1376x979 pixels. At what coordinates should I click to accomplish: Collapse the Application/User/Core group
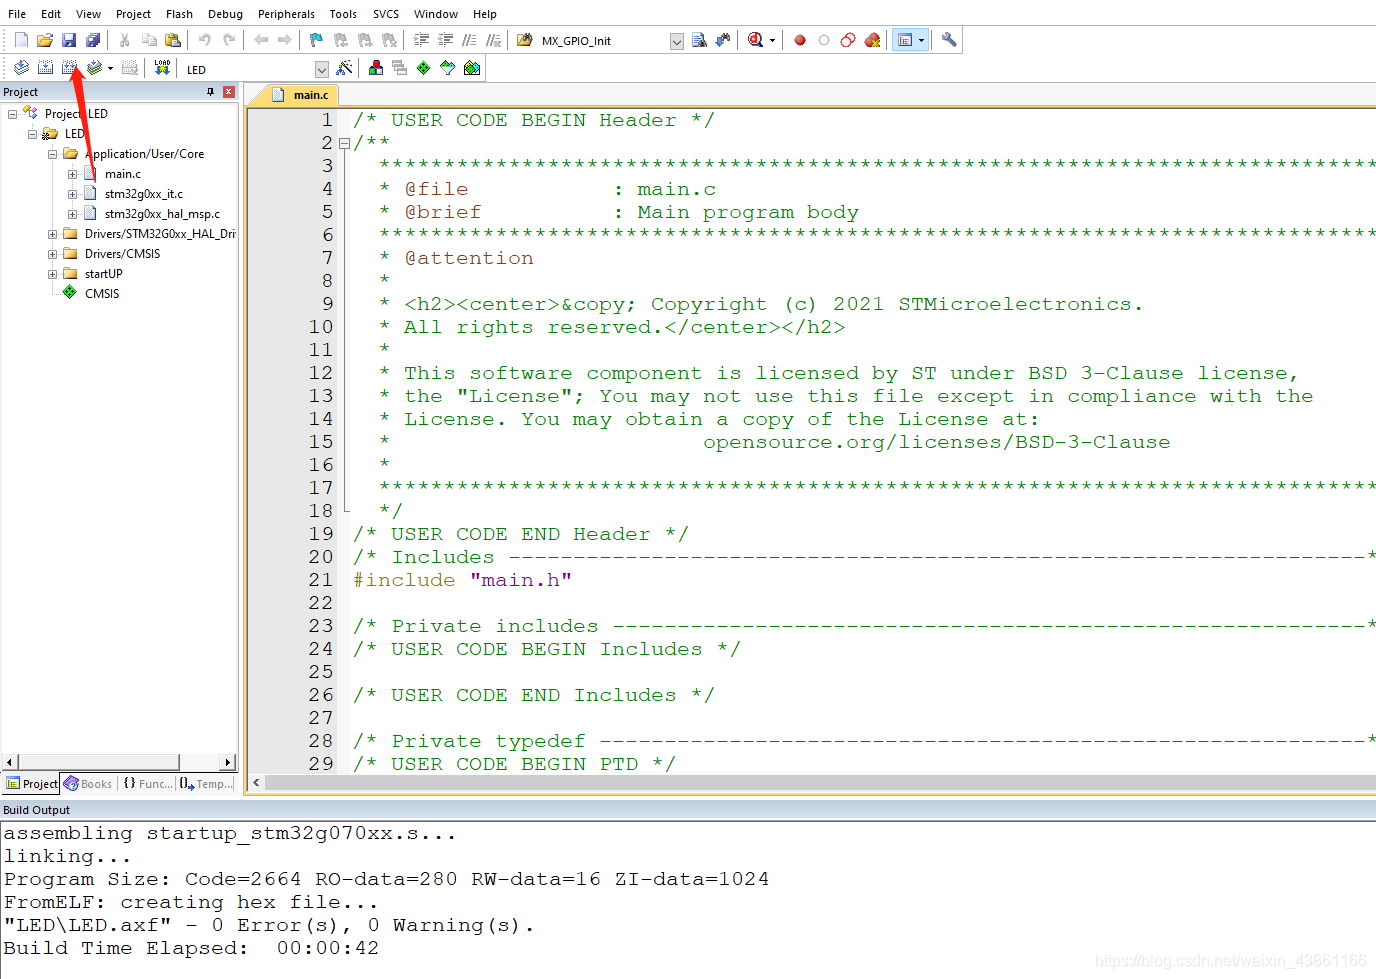point(52,154)
